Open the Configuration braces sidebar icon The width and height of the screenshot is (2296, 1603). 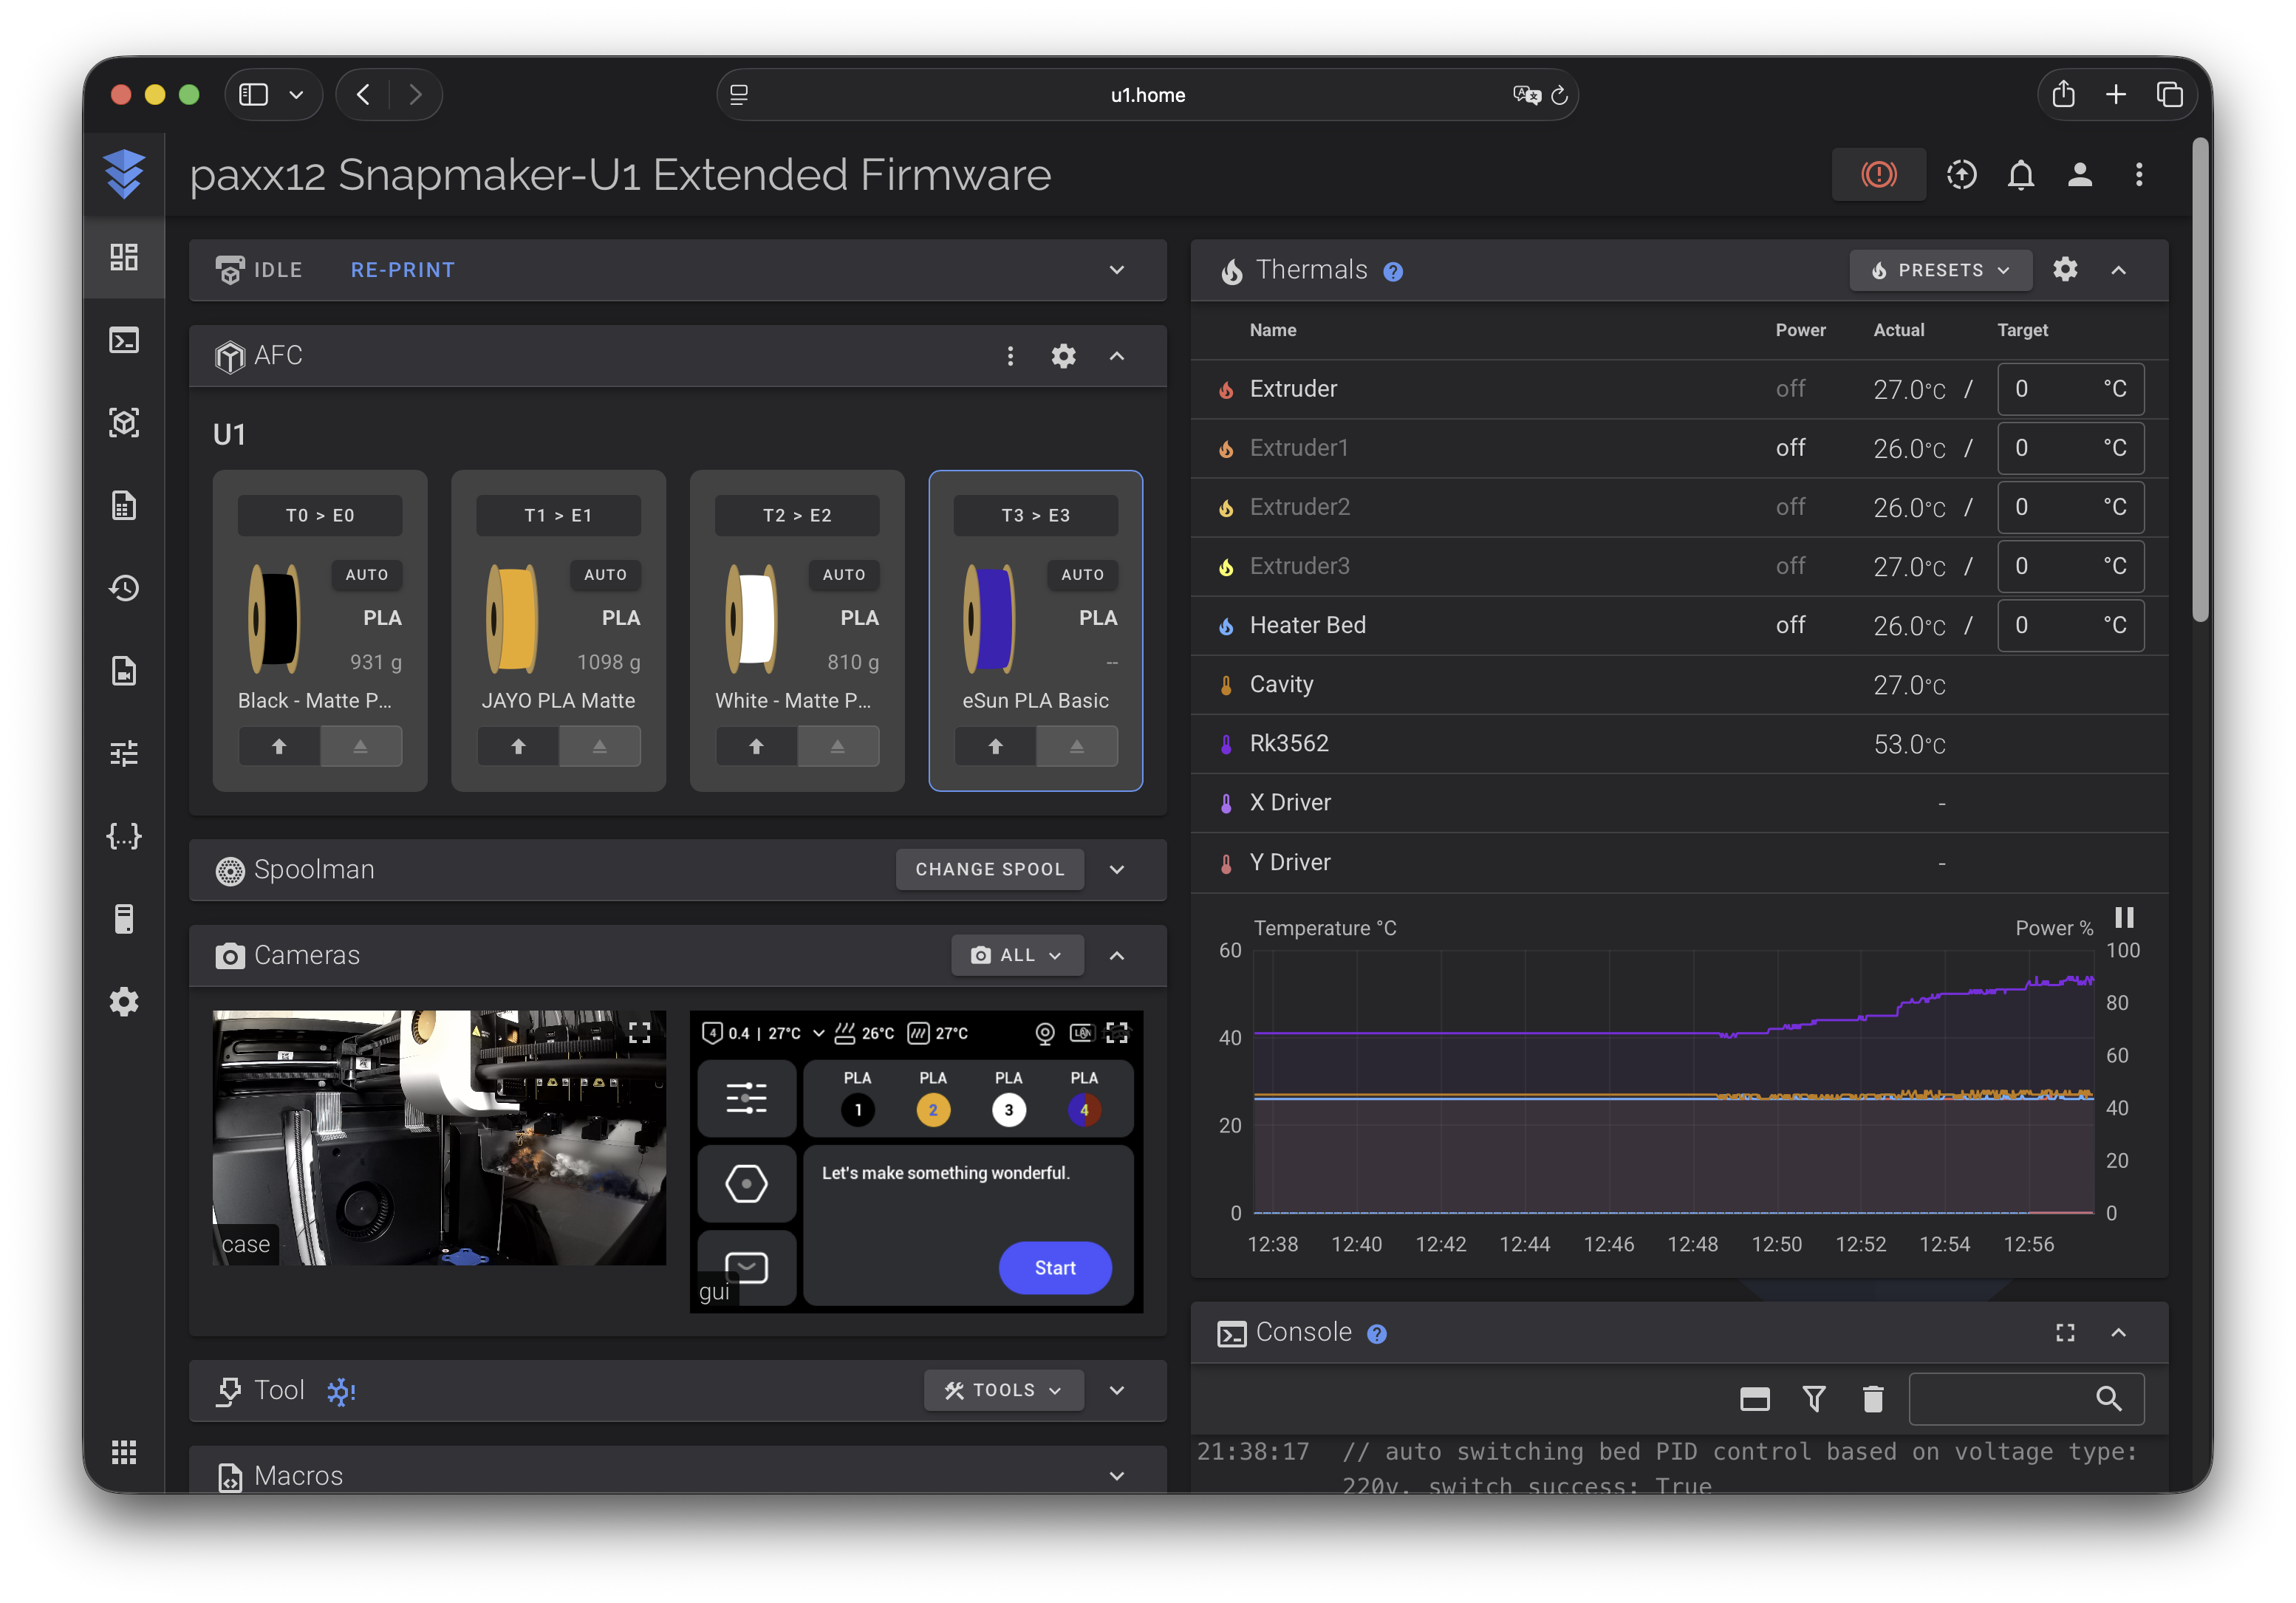124,836
